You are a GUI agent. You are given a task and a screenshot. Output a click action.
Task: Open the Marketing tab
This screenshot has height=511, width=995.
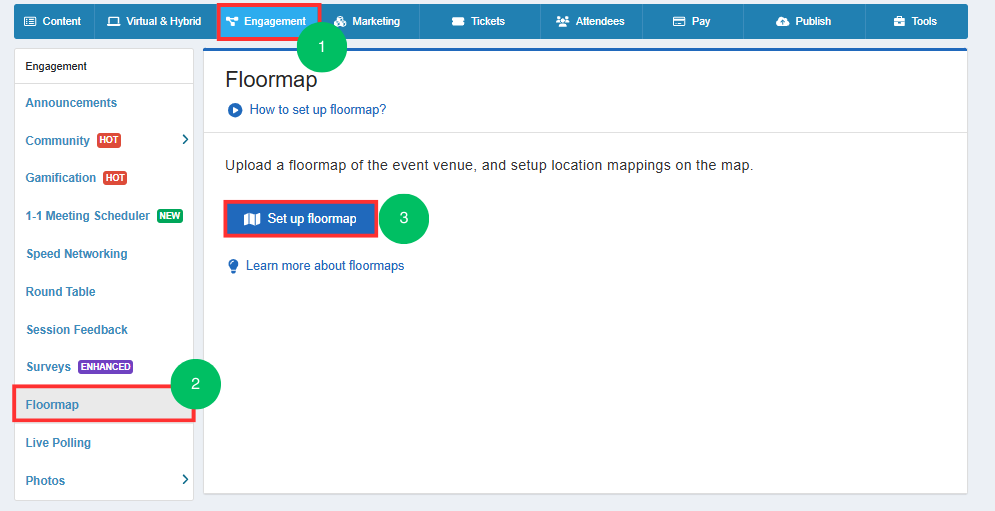tap(369, 21)
